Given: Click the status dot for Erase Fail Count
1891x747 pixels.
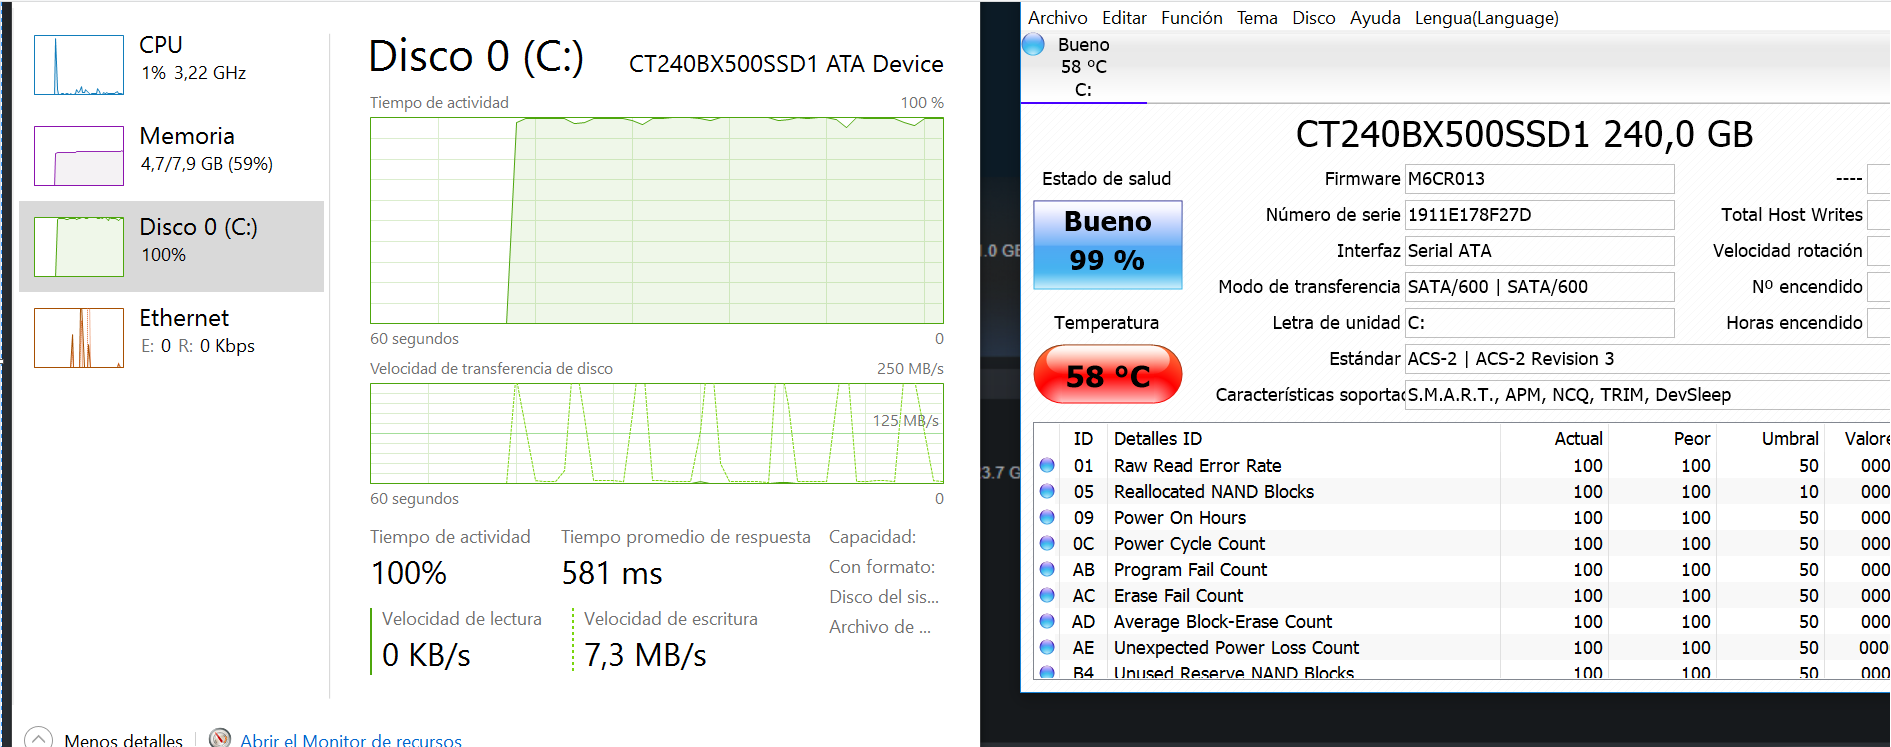Looking at the screenshot, I should coord(1047,595).
